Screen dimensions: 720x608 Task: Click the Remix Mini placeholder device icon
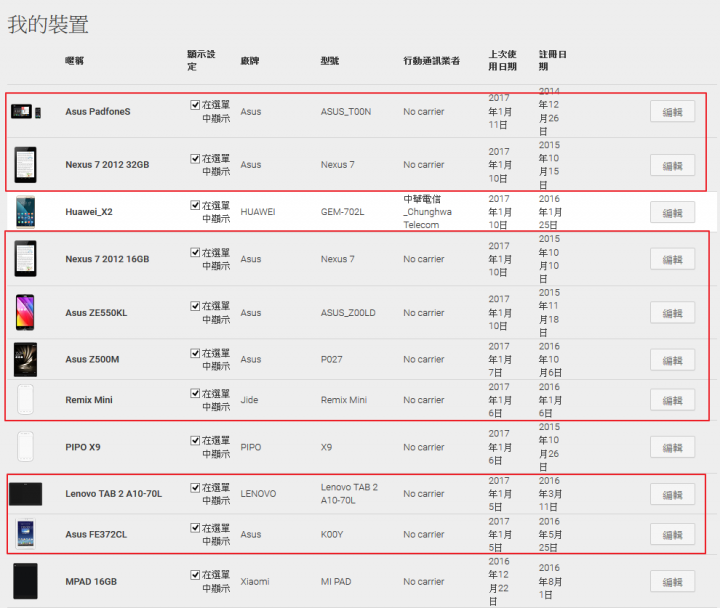click(25, 400)
